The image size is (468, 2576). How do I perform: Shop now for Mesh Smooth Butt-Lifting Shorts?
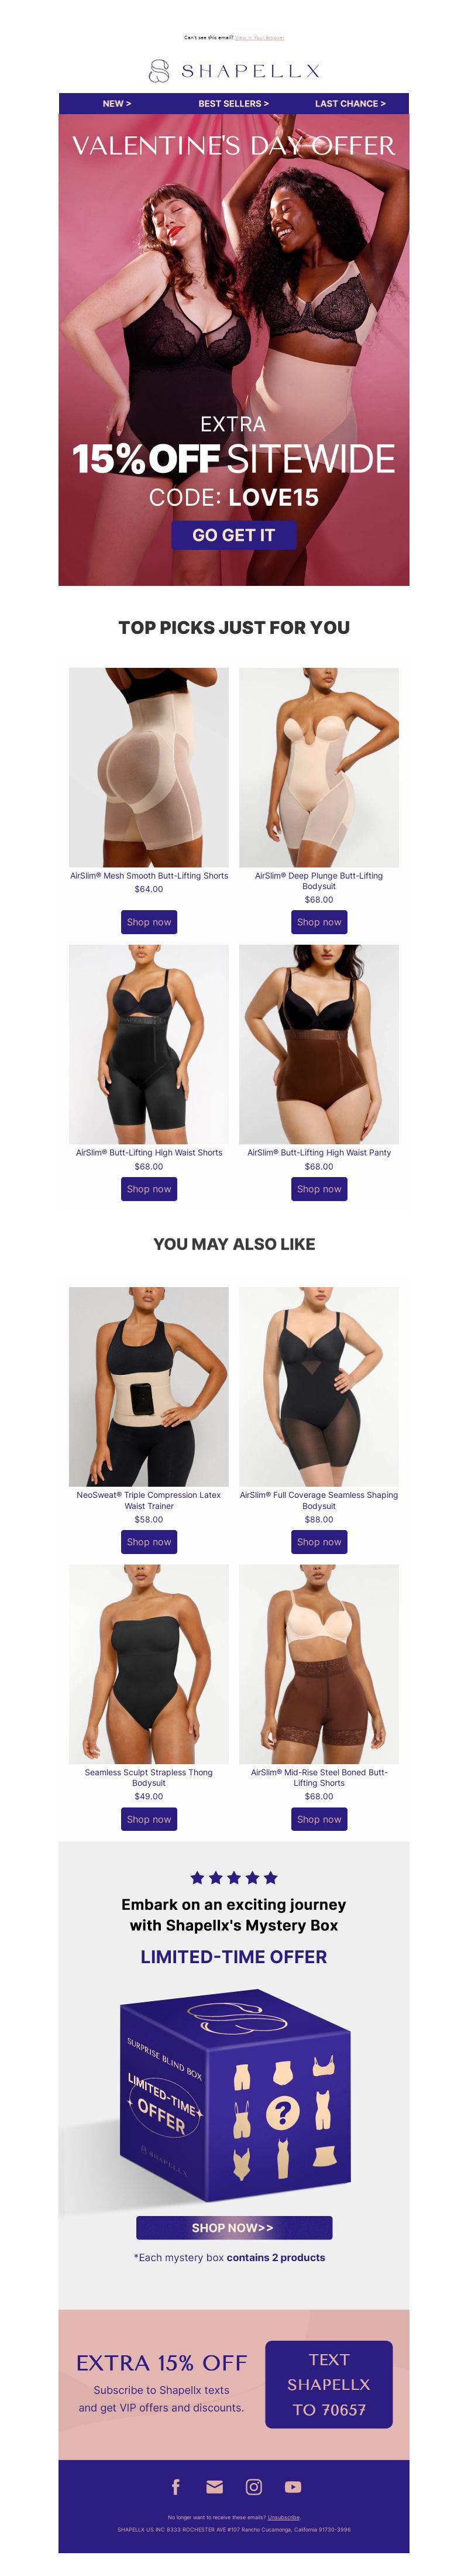point(149,922)
